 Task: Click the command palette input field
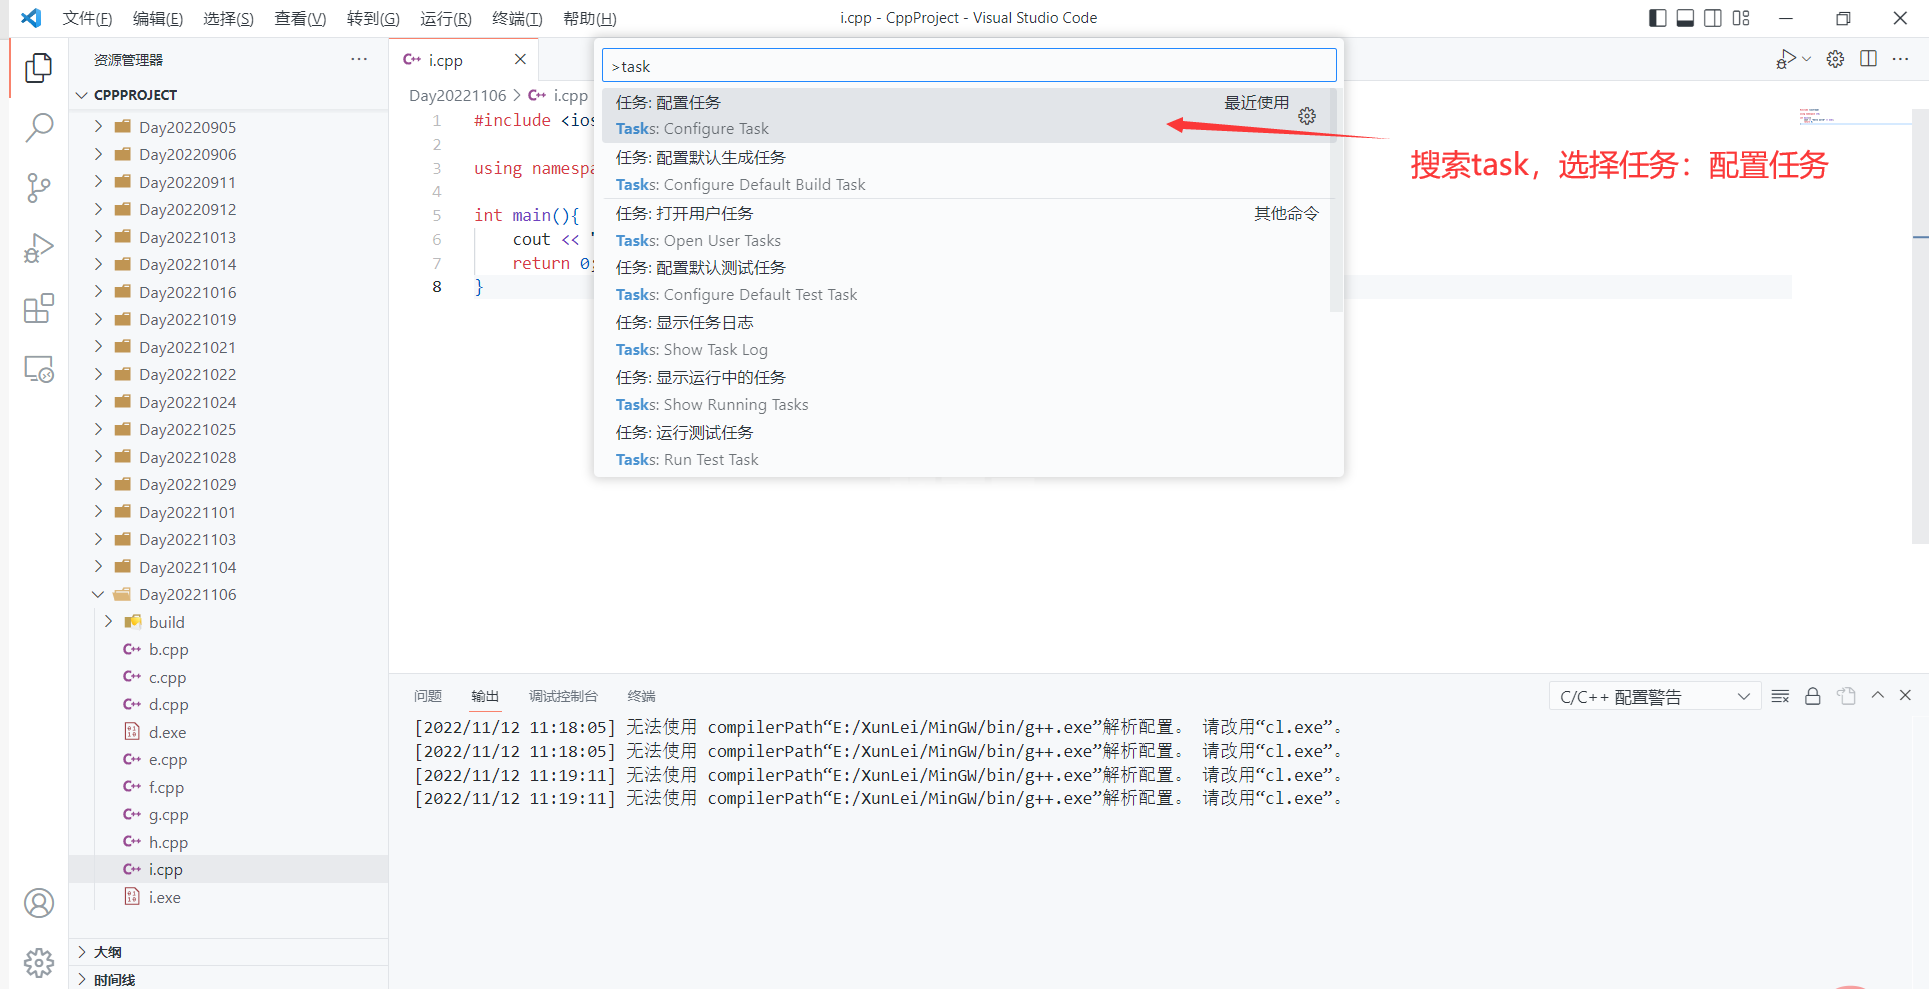coord(969,66)
